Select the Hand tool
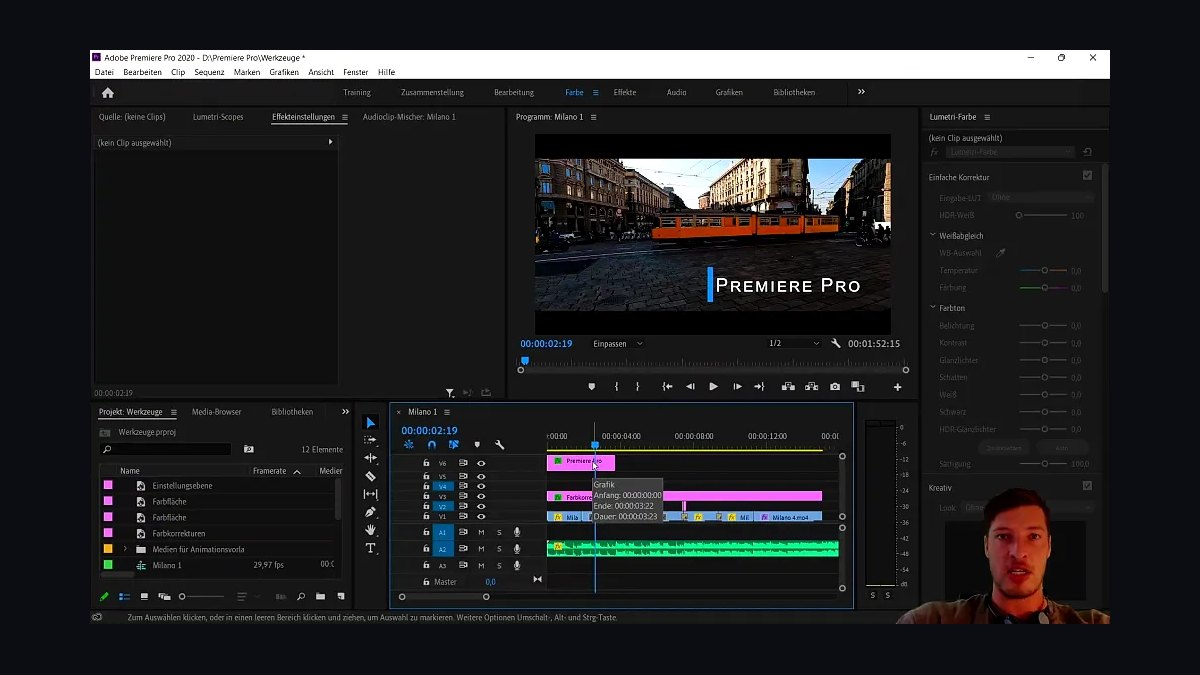 pyautogui.click(x=370, y=530)
